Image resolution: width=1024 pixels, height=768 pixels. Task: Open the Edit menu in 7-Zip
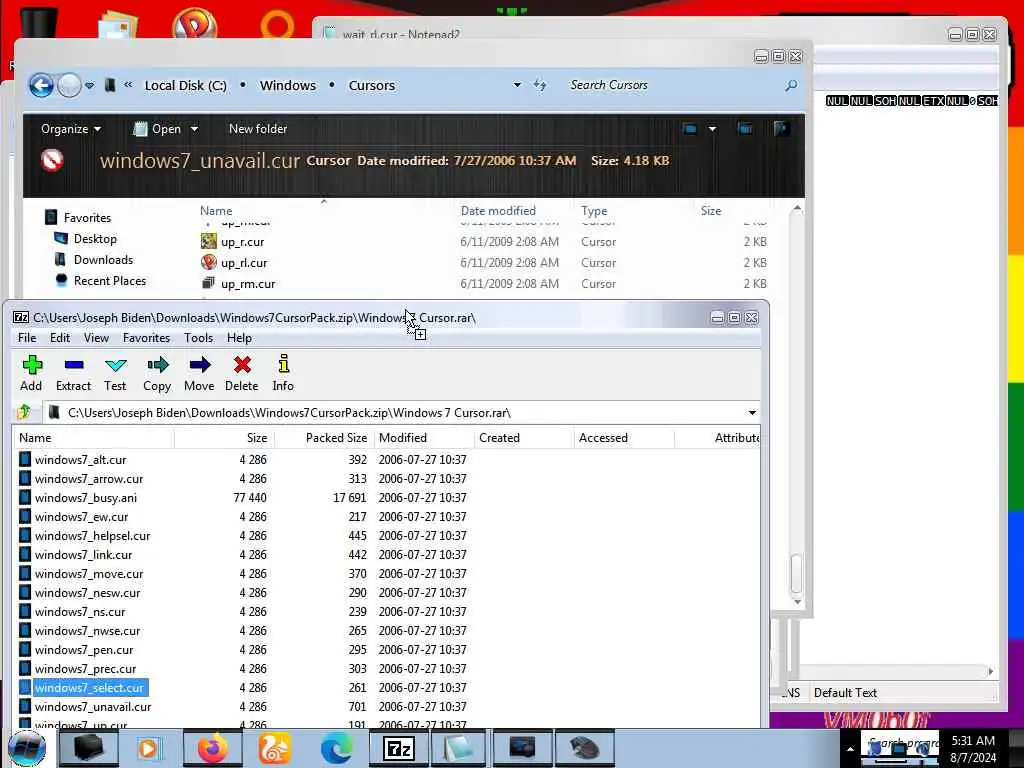tap(59, 338)
